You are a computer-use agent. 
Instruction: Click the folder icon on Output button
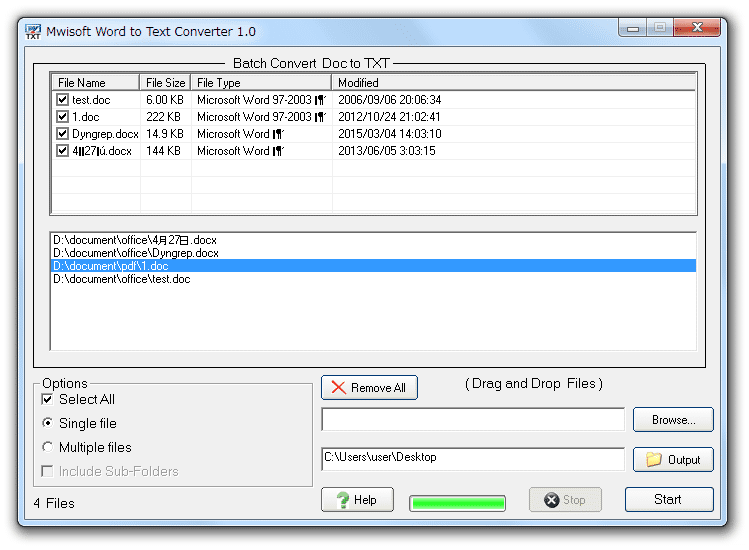point(654,459)
